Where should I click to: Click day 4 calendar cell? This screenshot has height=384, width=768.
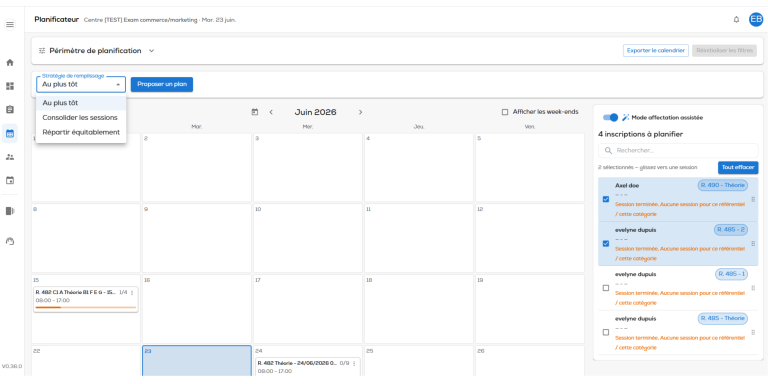(x=419, y=168)
